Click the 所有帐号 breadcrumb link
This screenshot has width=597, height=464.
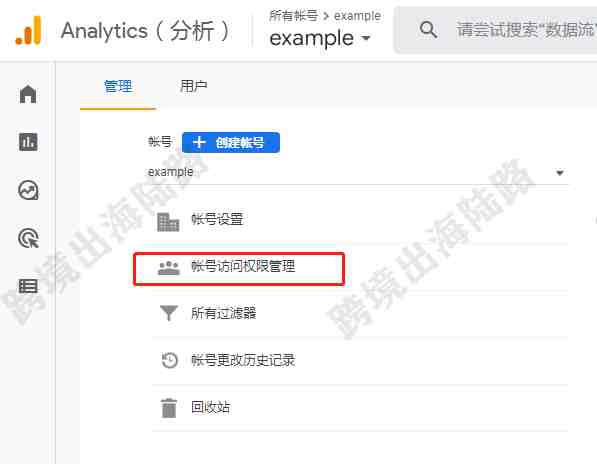[x=293, y=16]
